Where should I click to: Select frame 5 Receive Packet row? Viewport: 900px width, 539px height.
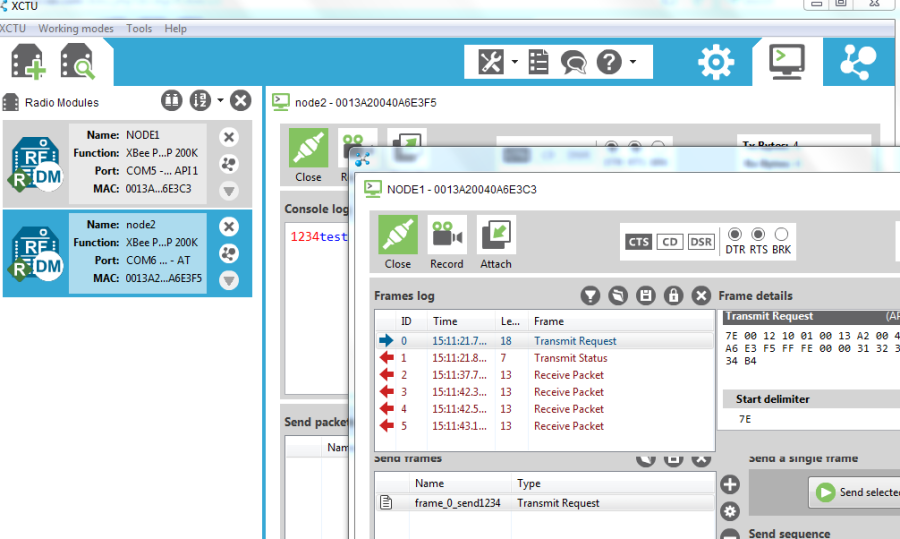[x=545, y=426]
